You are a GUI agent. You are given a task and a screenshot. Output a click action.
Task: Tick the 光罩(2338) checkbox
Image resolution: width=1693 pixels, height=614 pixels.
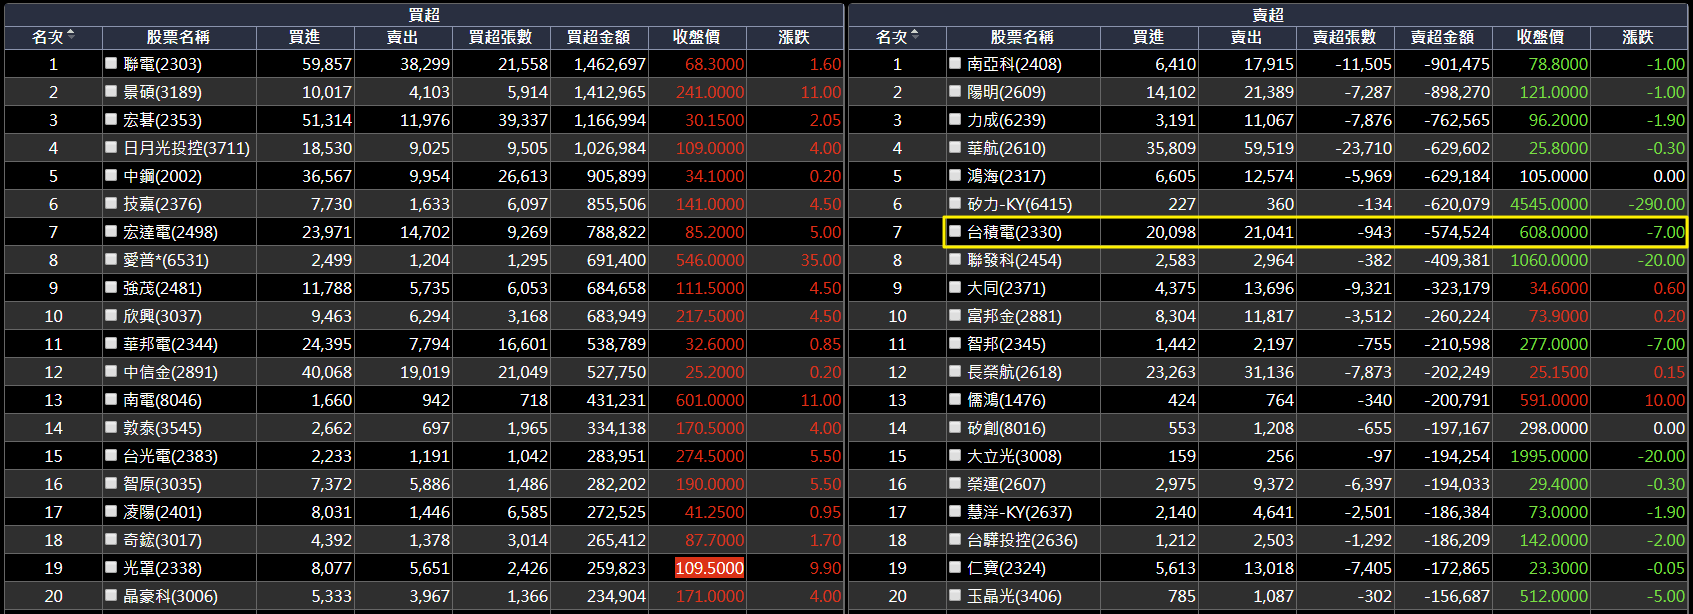(111, 567)
